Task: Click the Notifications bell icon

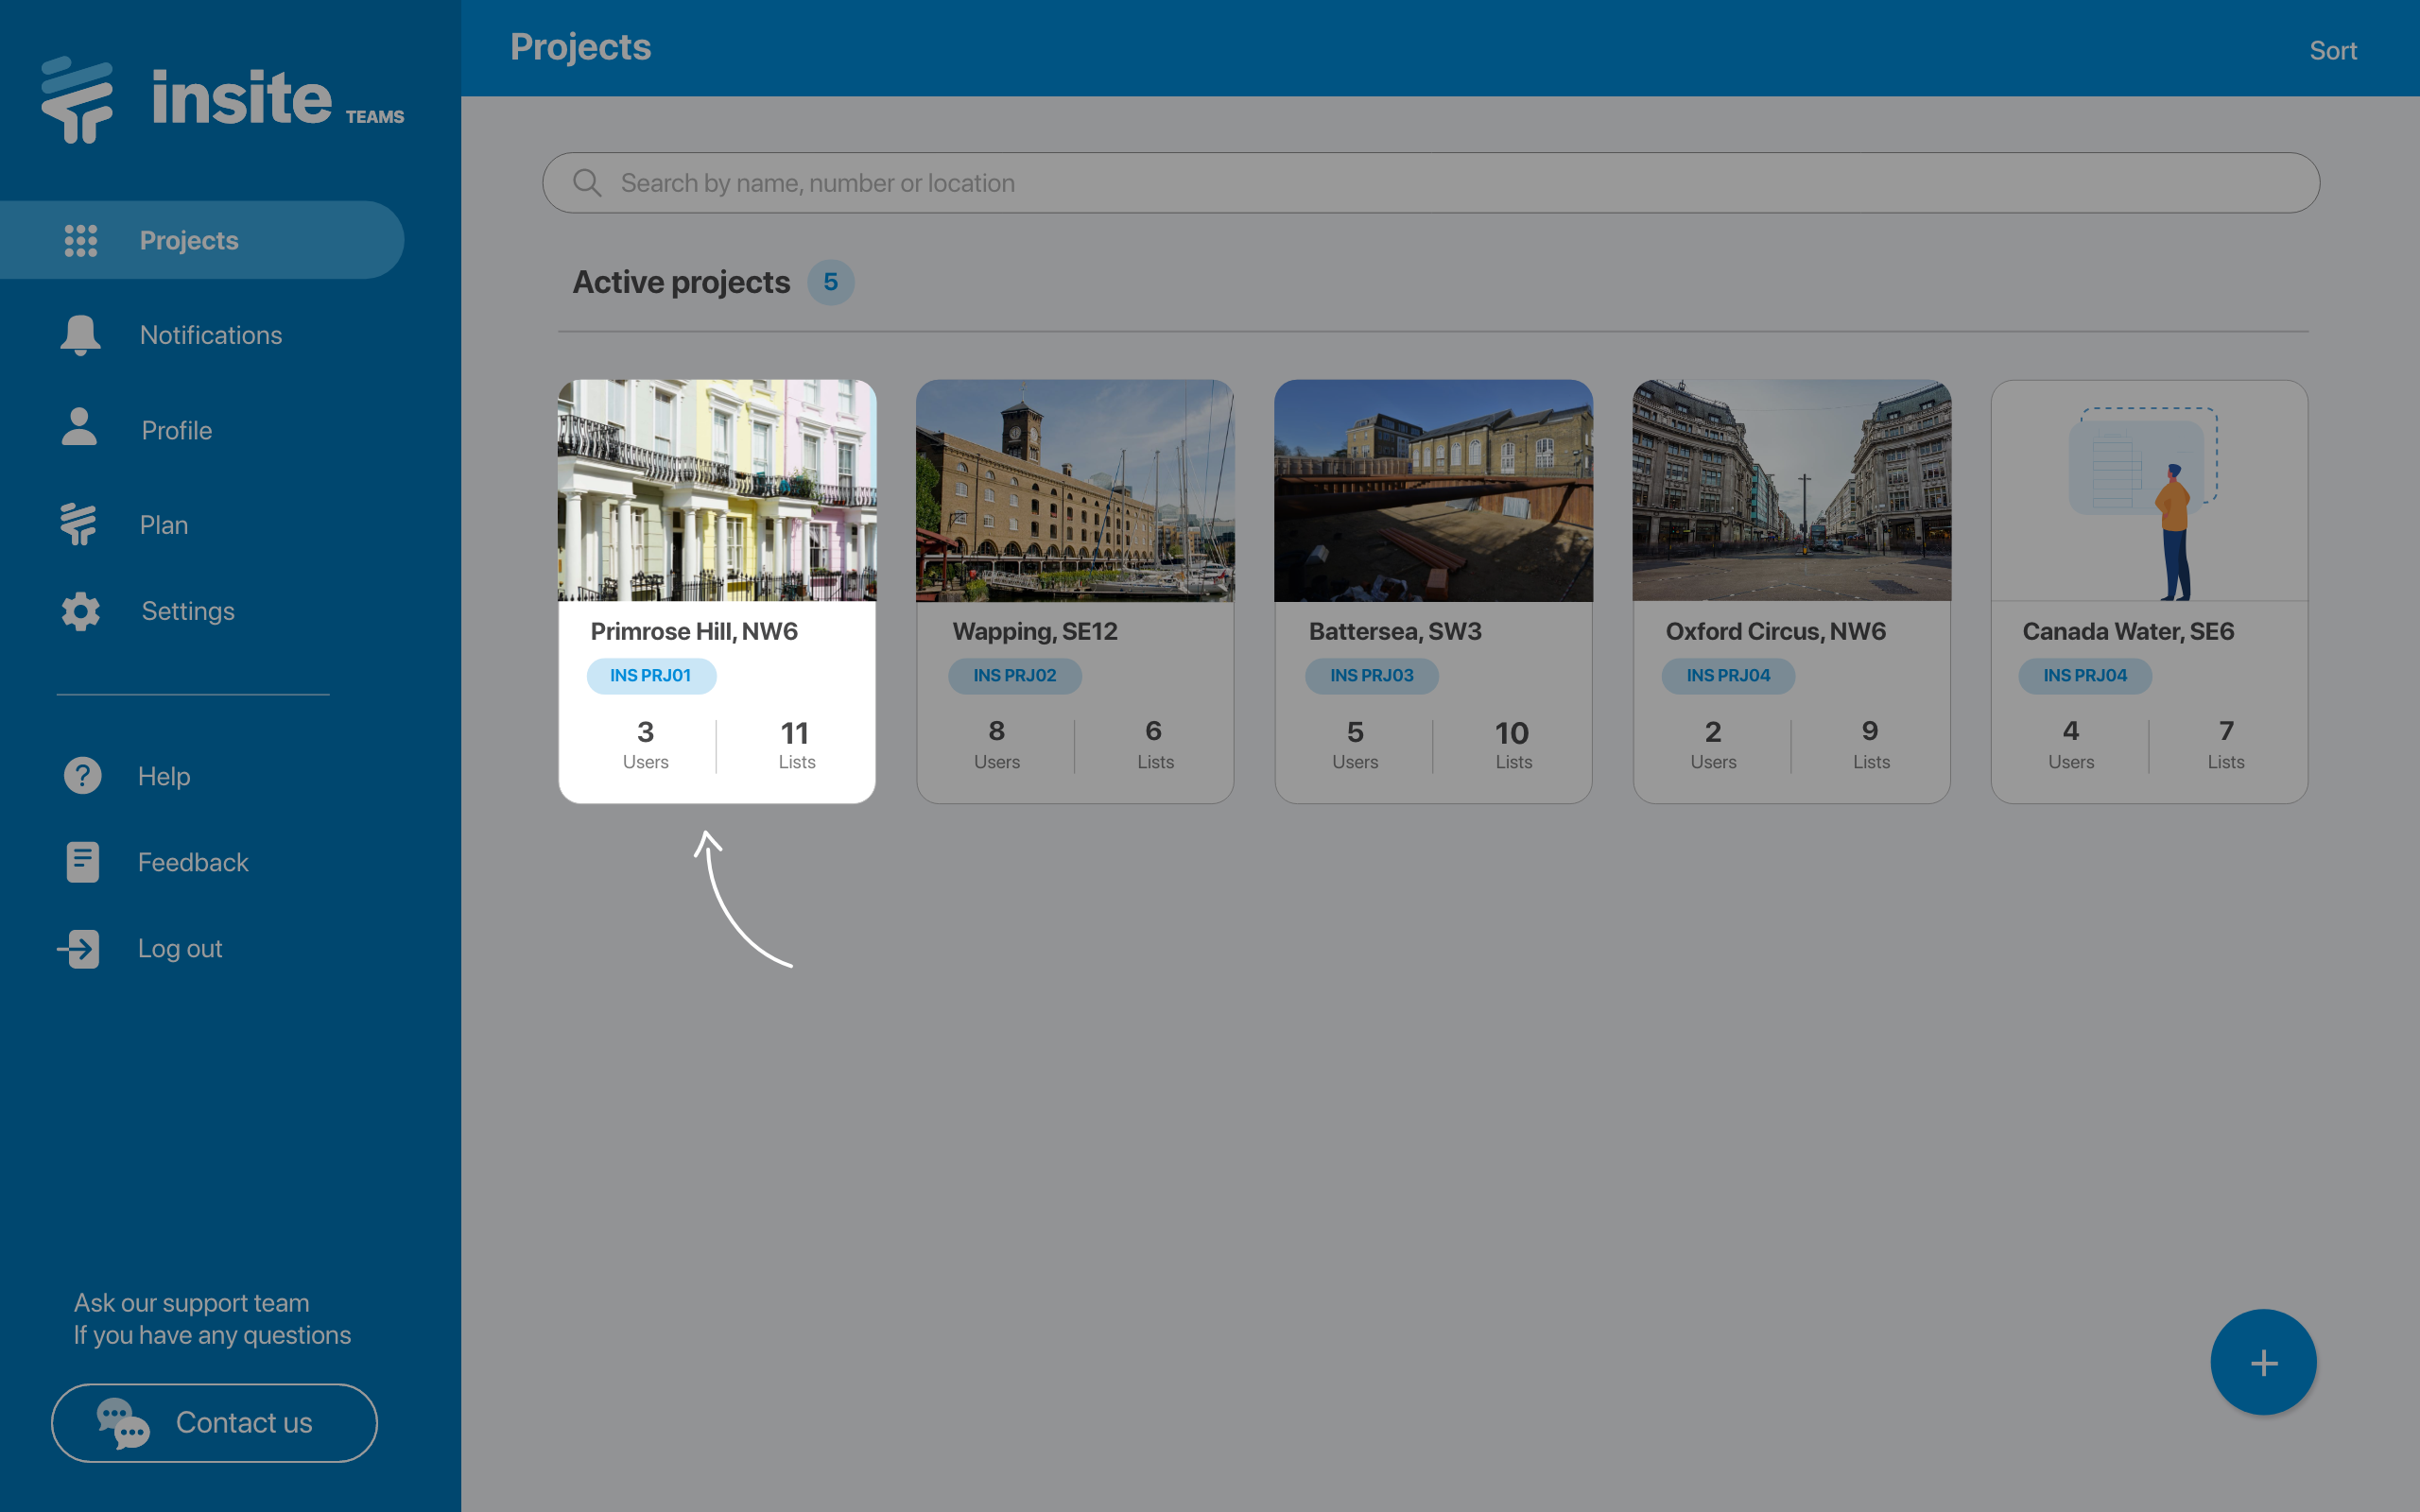Action: tap(80, 335)
